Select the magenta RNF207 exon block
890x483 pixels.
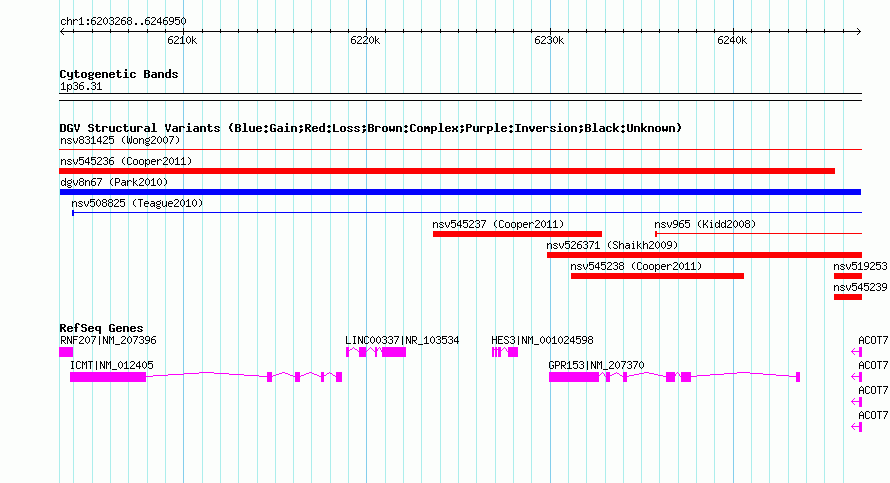point(66,352)
